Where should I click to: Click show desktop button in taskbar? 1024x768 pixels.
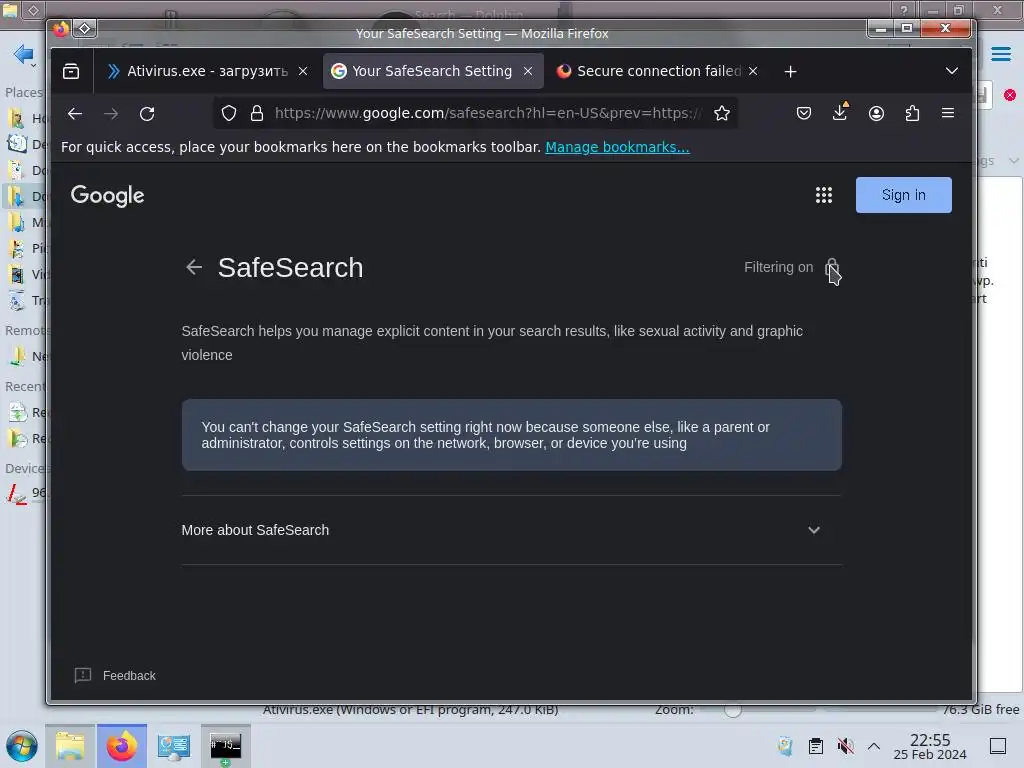click(998, 746)
